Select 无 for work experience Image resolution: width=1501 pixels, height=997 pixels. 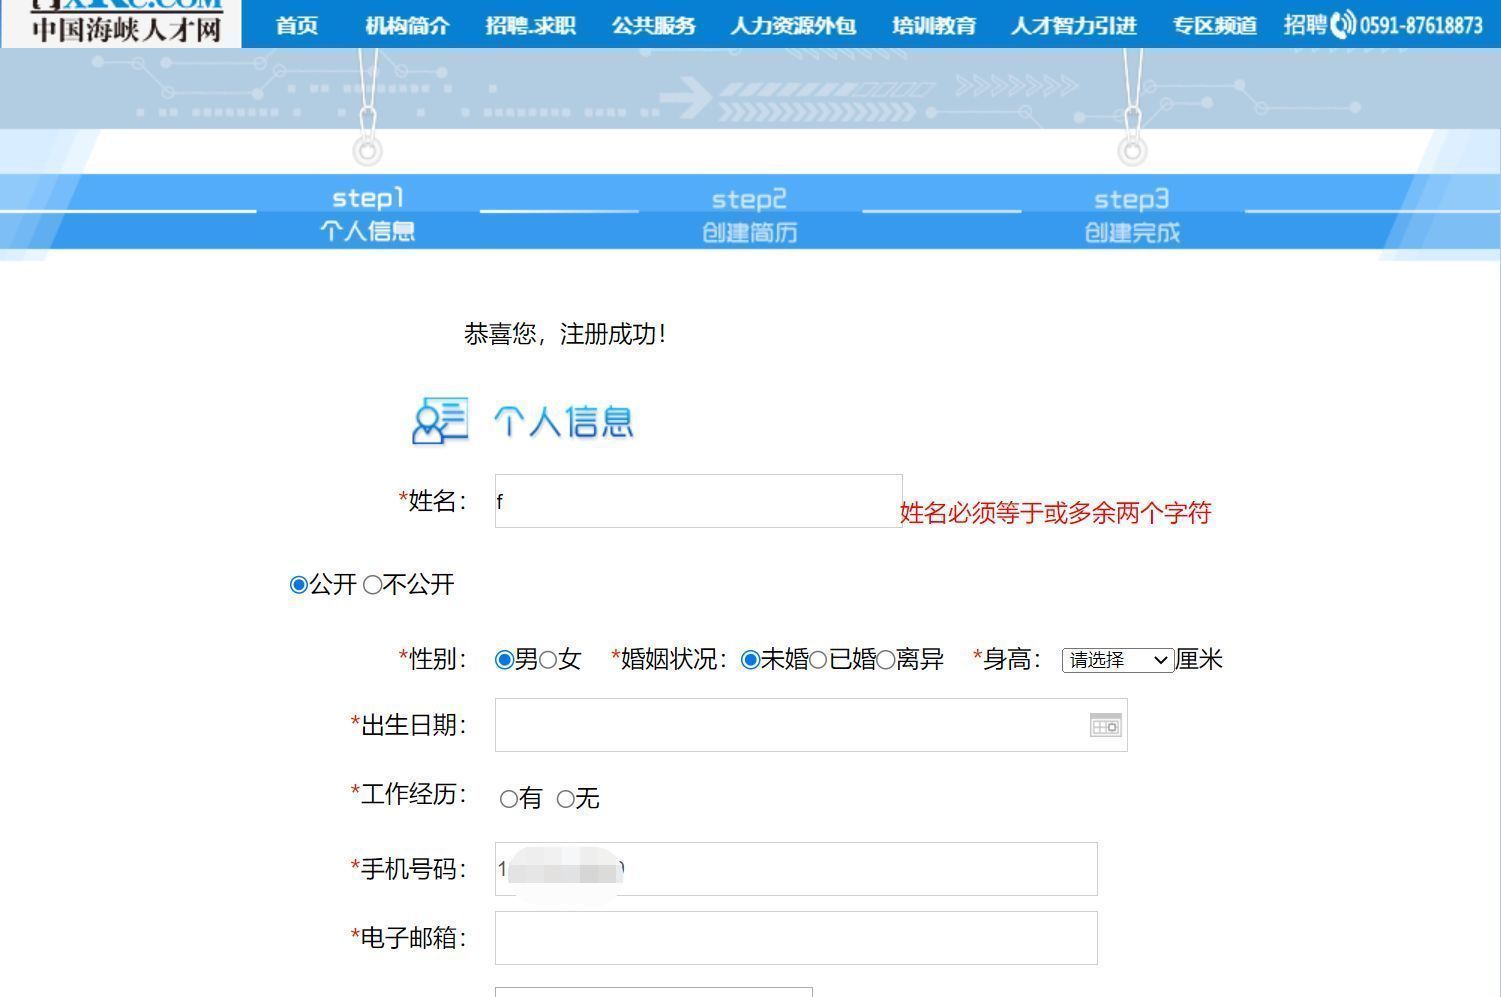click(x=567, y=798)
